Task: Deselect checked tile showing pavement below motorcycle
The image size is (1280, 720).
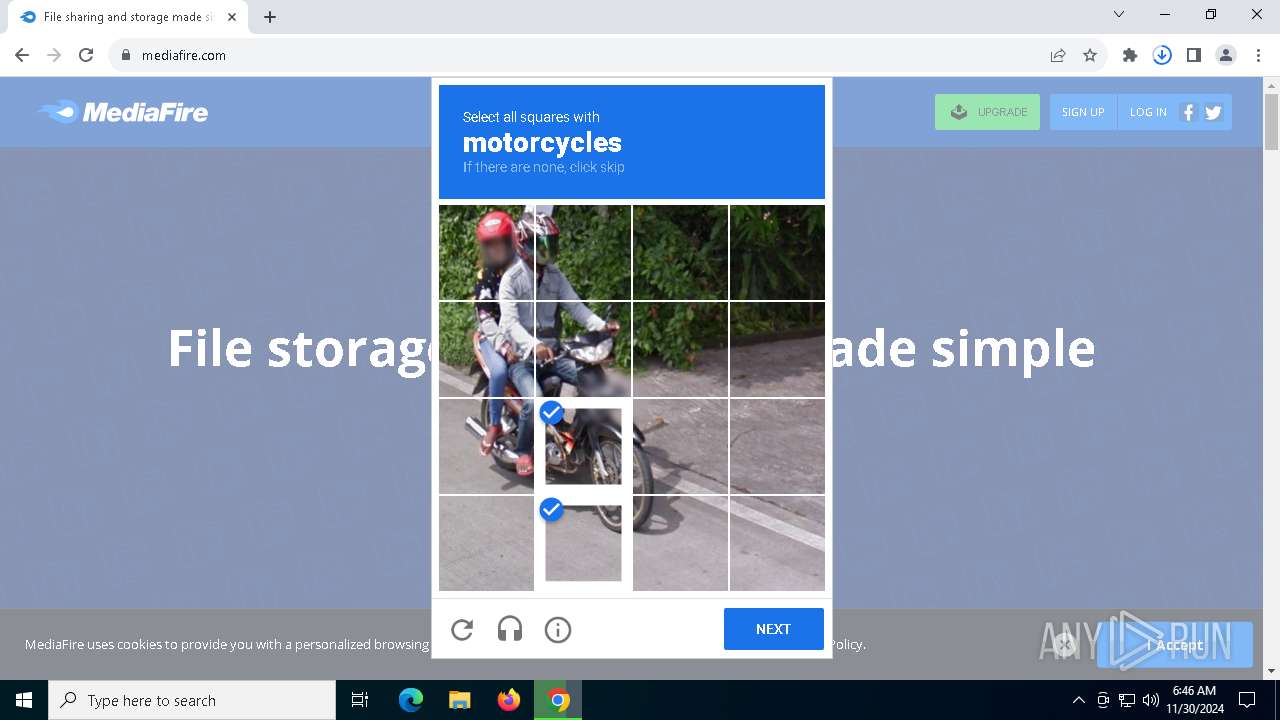Action: click(583, 543)
